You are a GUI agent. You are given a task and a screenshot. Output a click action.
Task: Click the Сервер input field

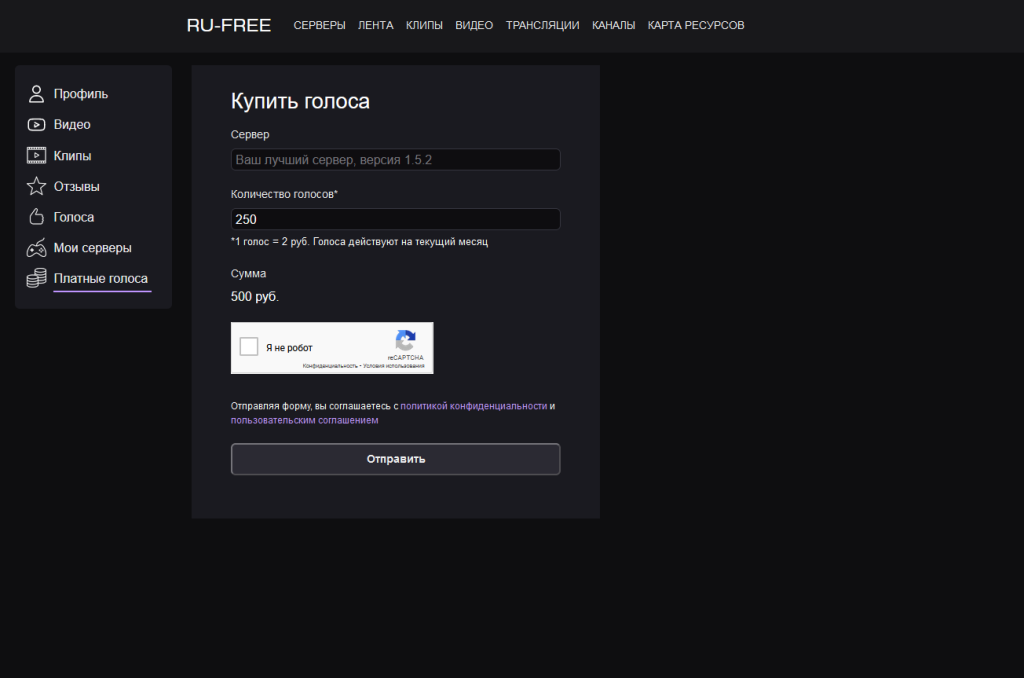click(x=395, y=159)
